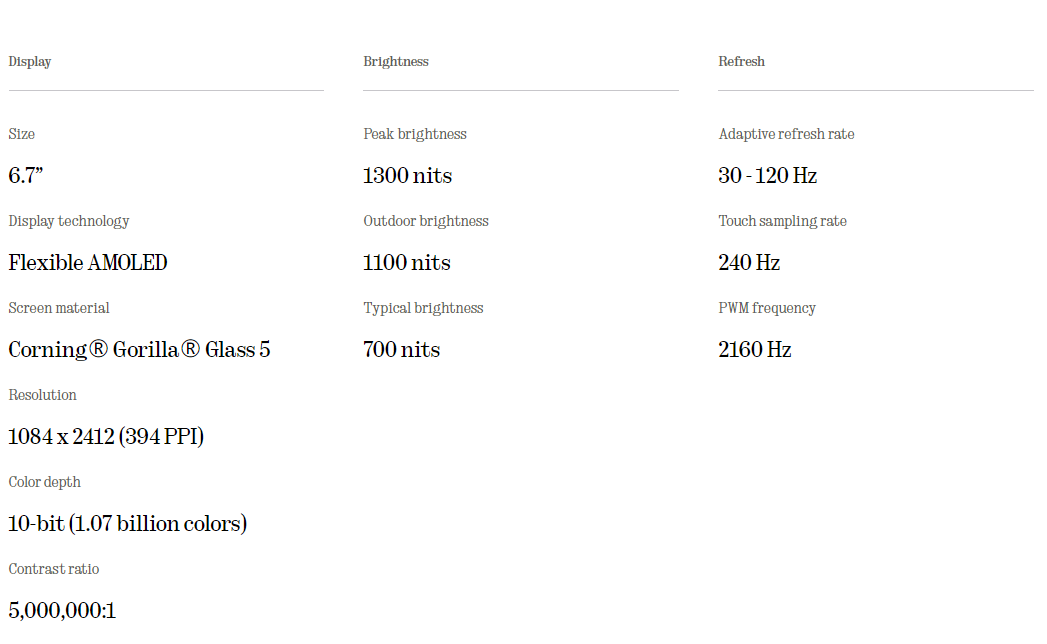Click the Display technology label

coord(69,221)
